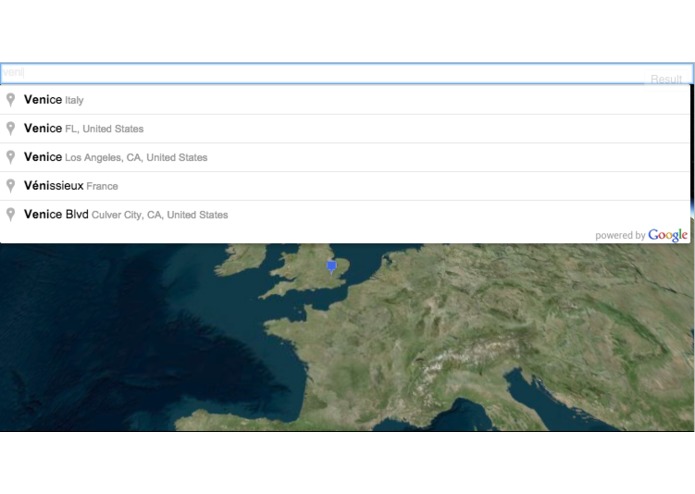695x494 pixels.
Task: Click pin icon beside Venice Blvd
Action: tap(11, 214)
